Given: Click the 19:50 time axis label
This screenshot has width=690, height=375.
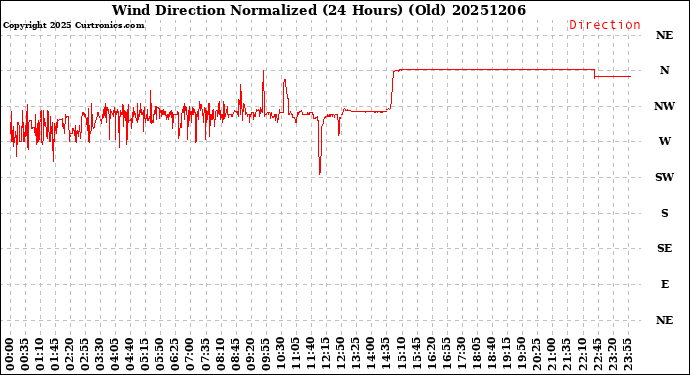Looking at the screenshot, I should click(521, 354).
